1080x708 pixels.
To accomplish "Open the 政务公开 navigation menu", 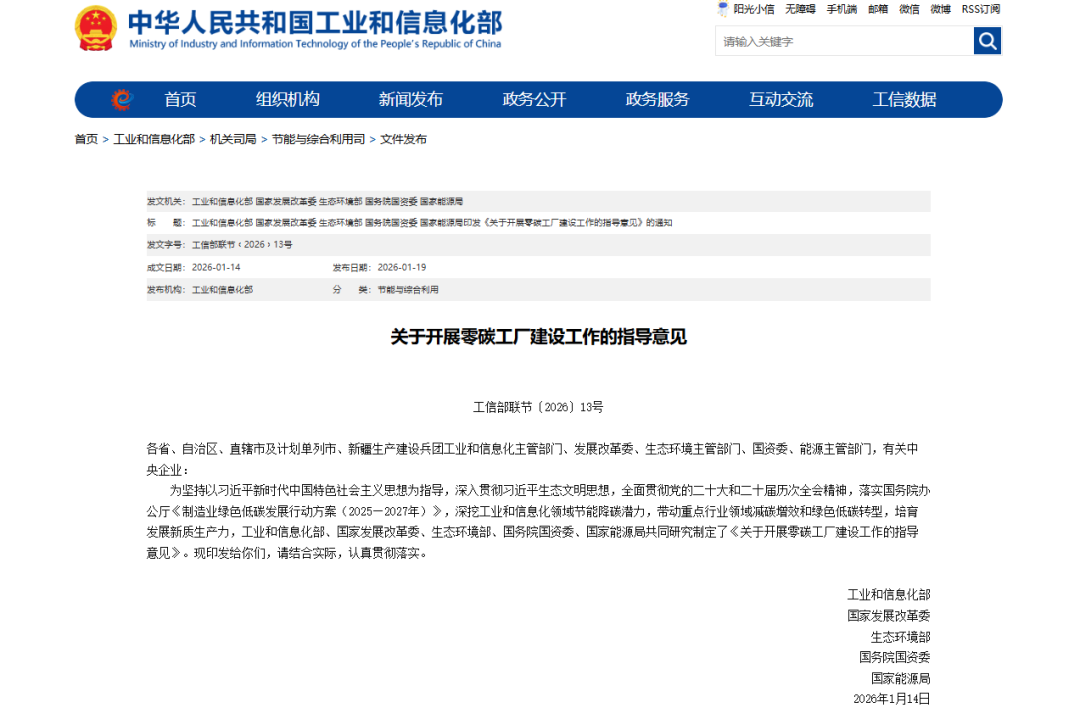I will (x=534, y=100).
